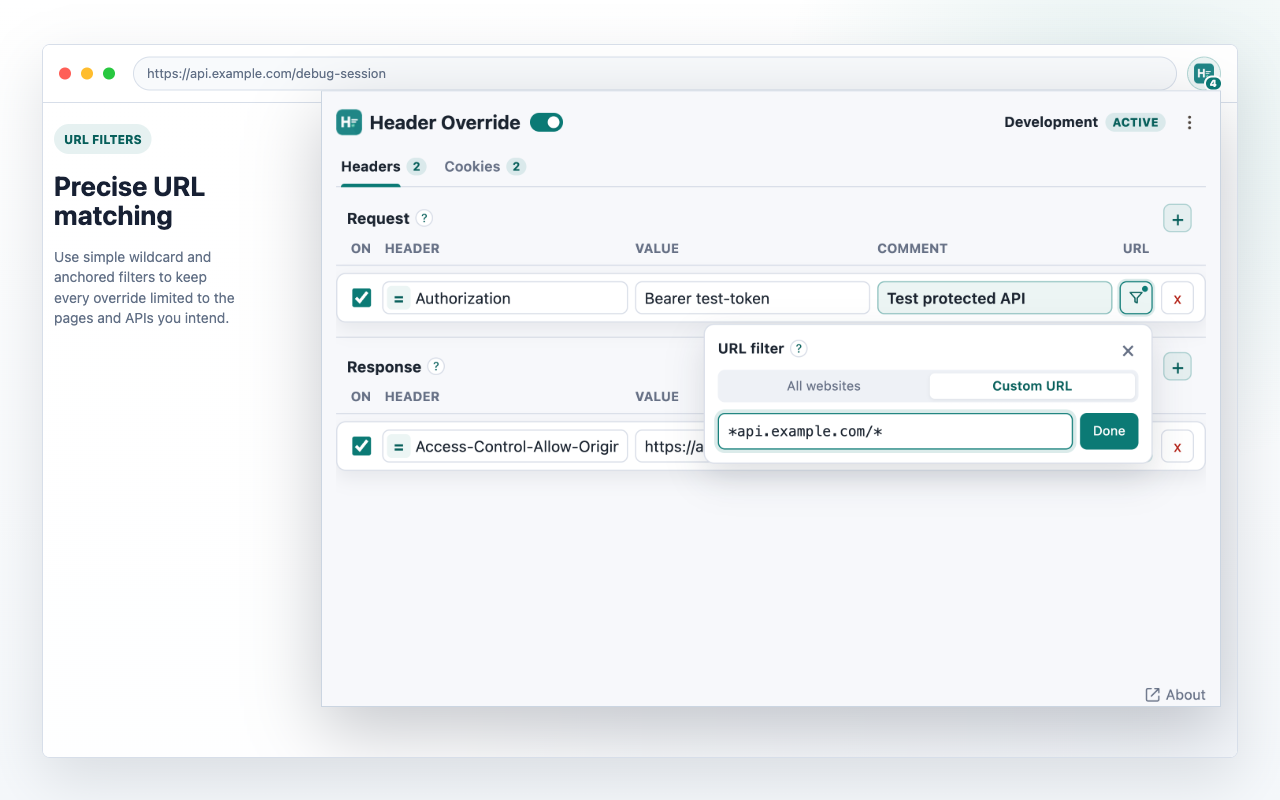Image resolution: width=1280 pixels, height=800 pixels.
Task: Click the equals operator on Access-Control-Allow-Origin row
Action: (398, 446)
